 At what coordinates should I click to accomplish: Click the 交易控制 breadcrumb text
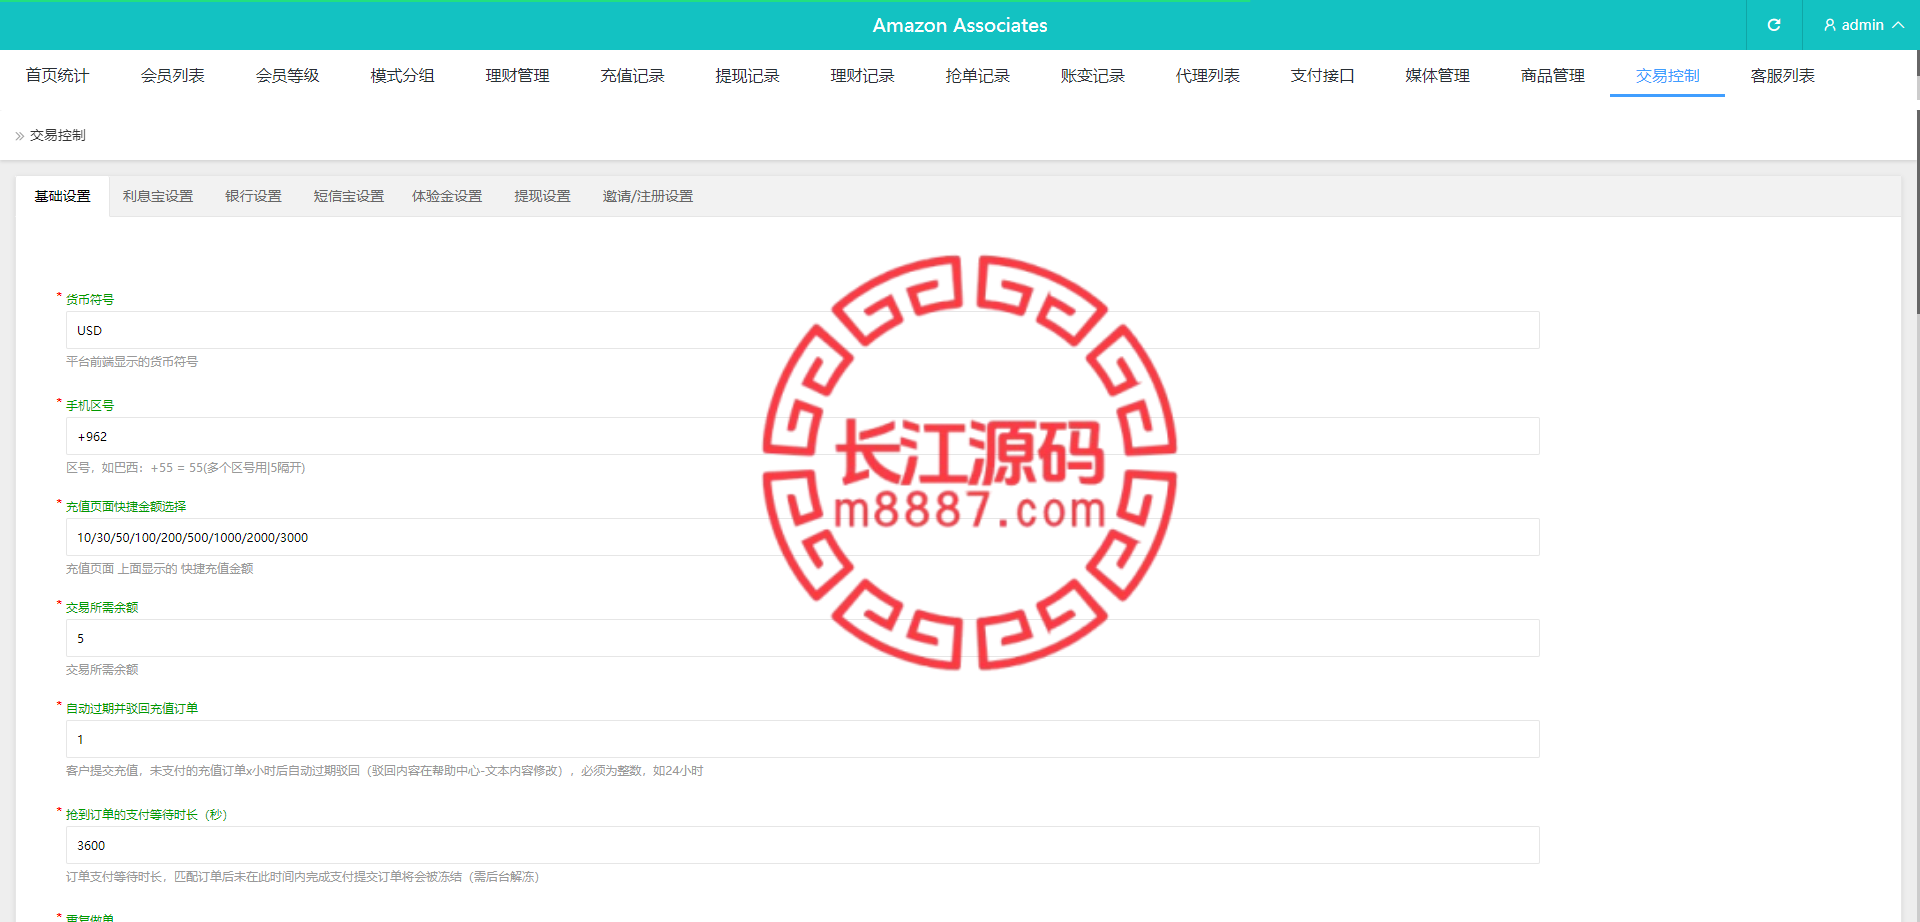[58, 135]
